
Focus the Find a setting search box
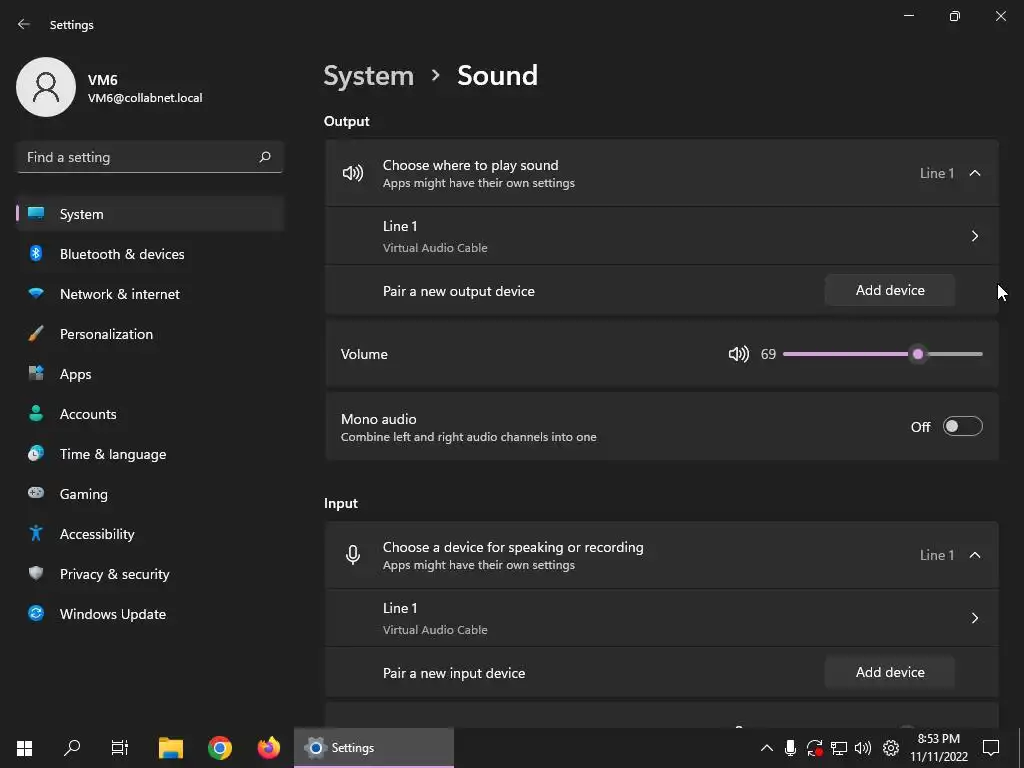[x=150, y=157]
